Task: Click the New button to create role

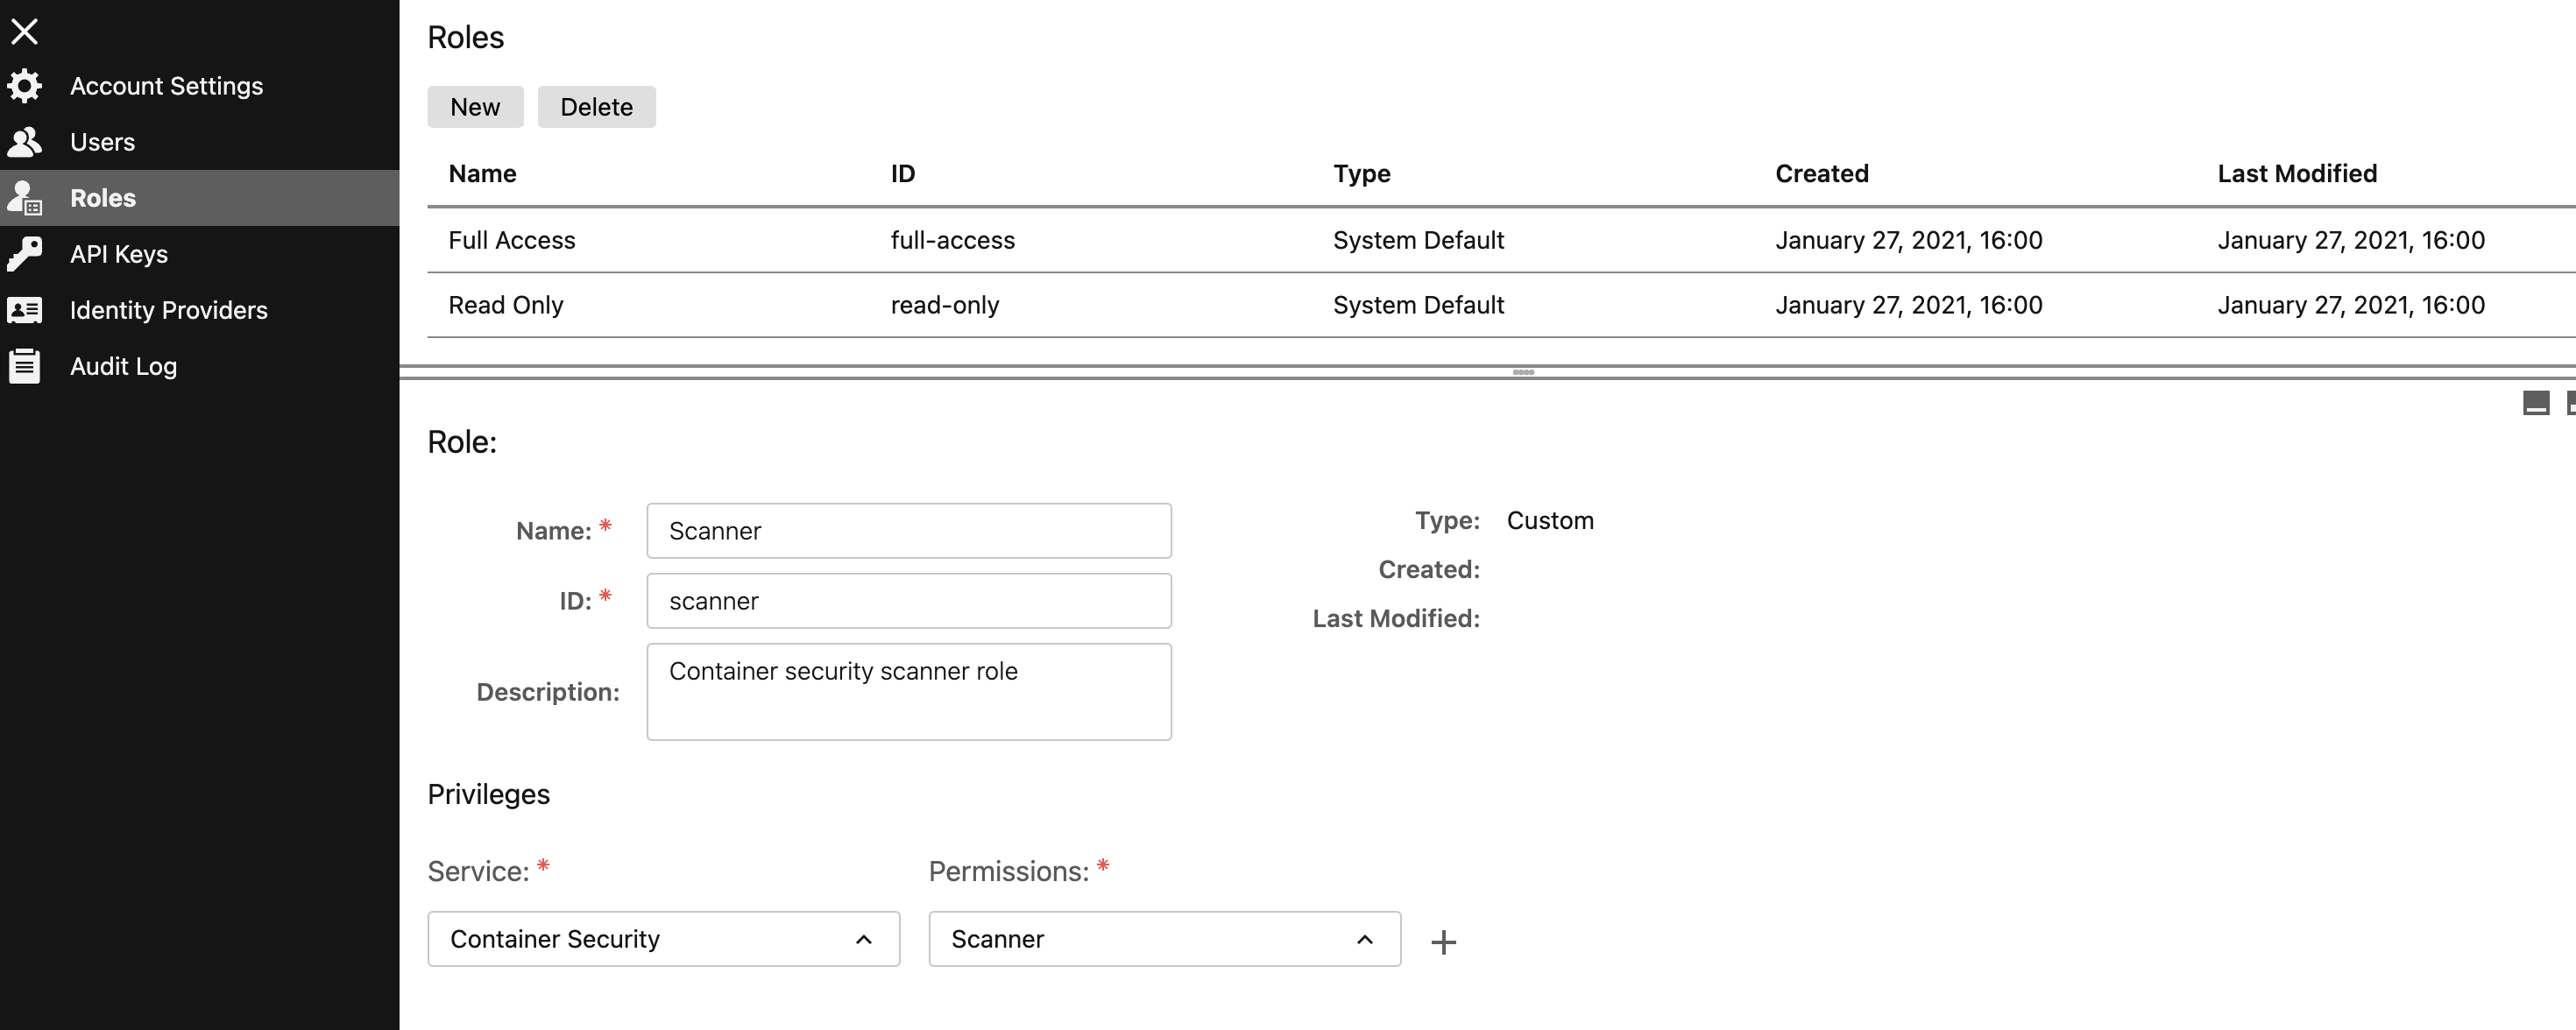Action: tap(475, 105)
